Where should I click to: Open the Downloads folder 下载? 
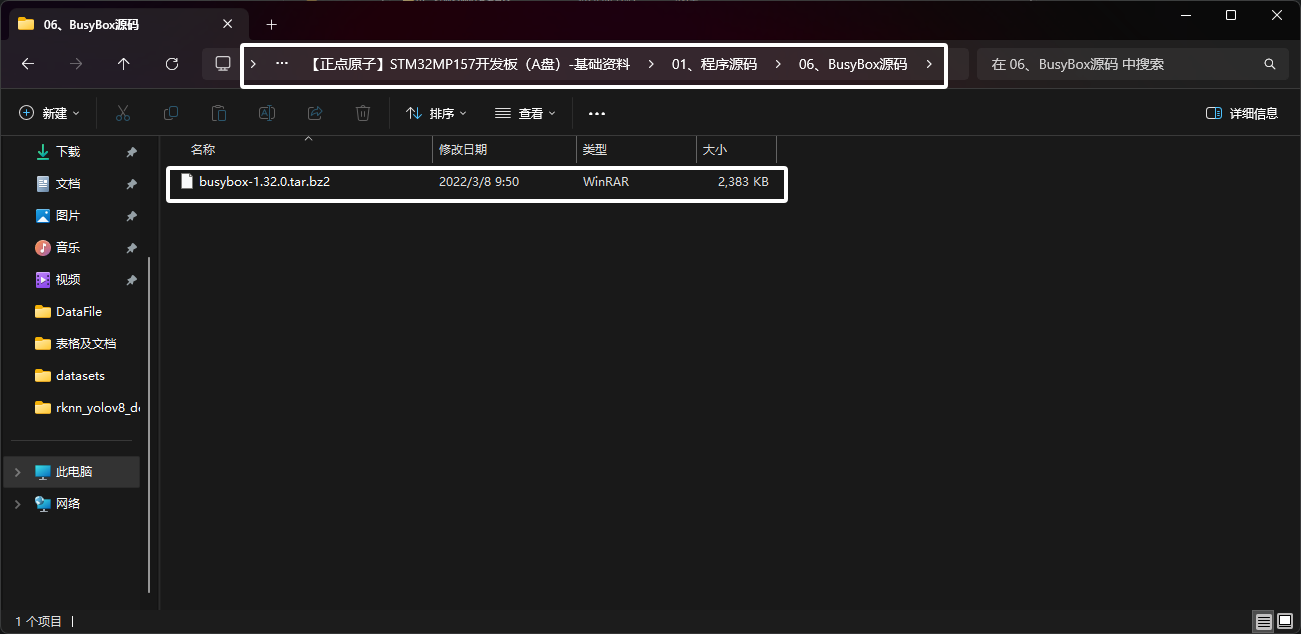[68, 152]
